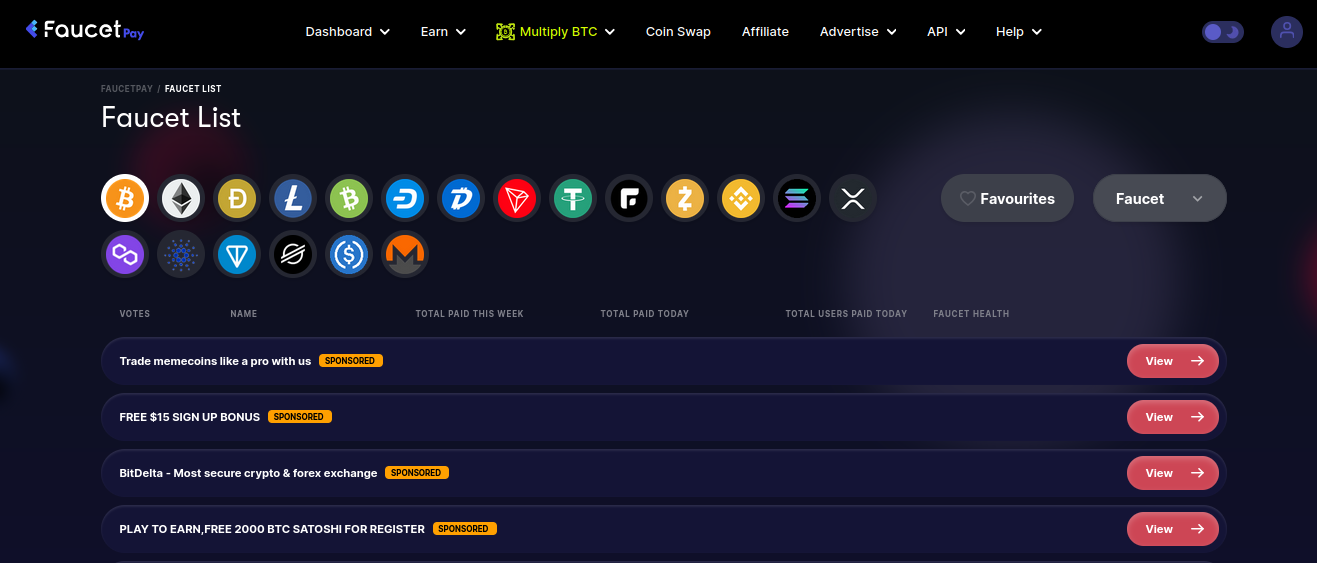Viewport: 1317px width, 563px height.
Task: Select the Litecoin coin icon
Action: point(293,198)
